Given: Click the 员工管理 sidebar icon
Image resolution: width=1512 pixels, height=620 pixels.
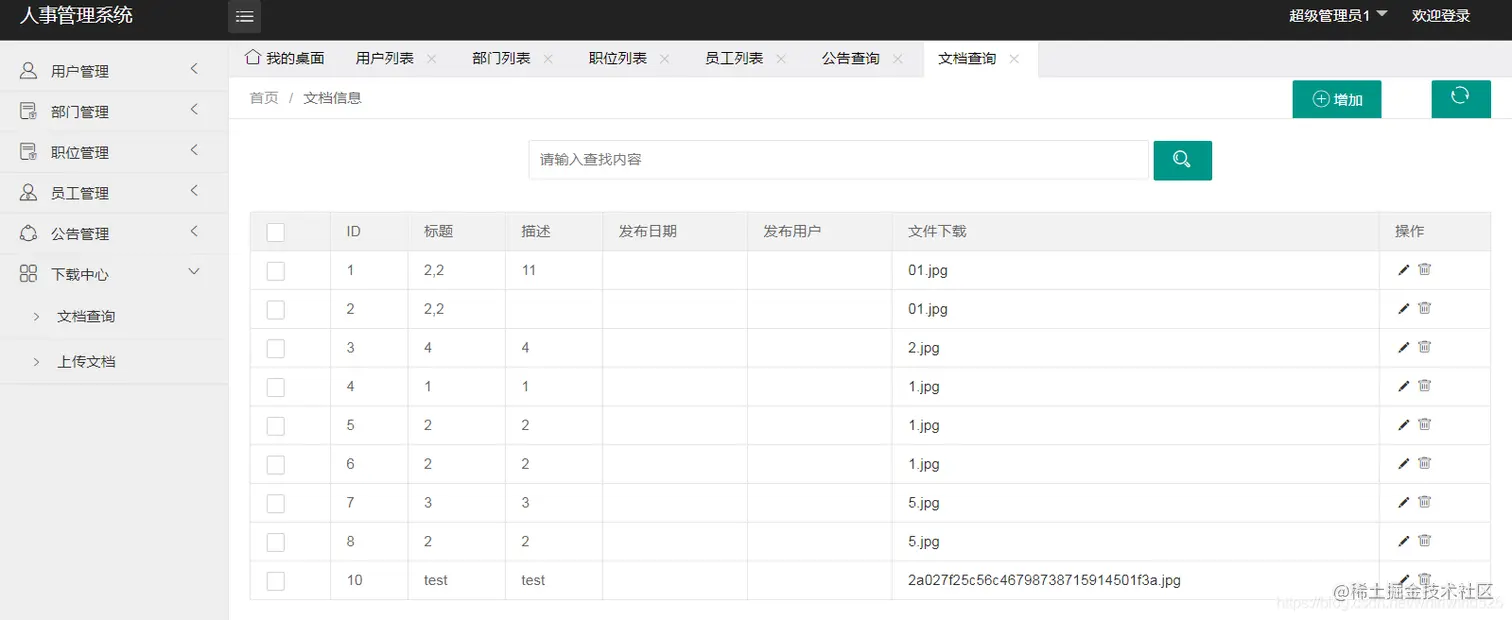Looking at the screenshot, I should pos(29,193).
